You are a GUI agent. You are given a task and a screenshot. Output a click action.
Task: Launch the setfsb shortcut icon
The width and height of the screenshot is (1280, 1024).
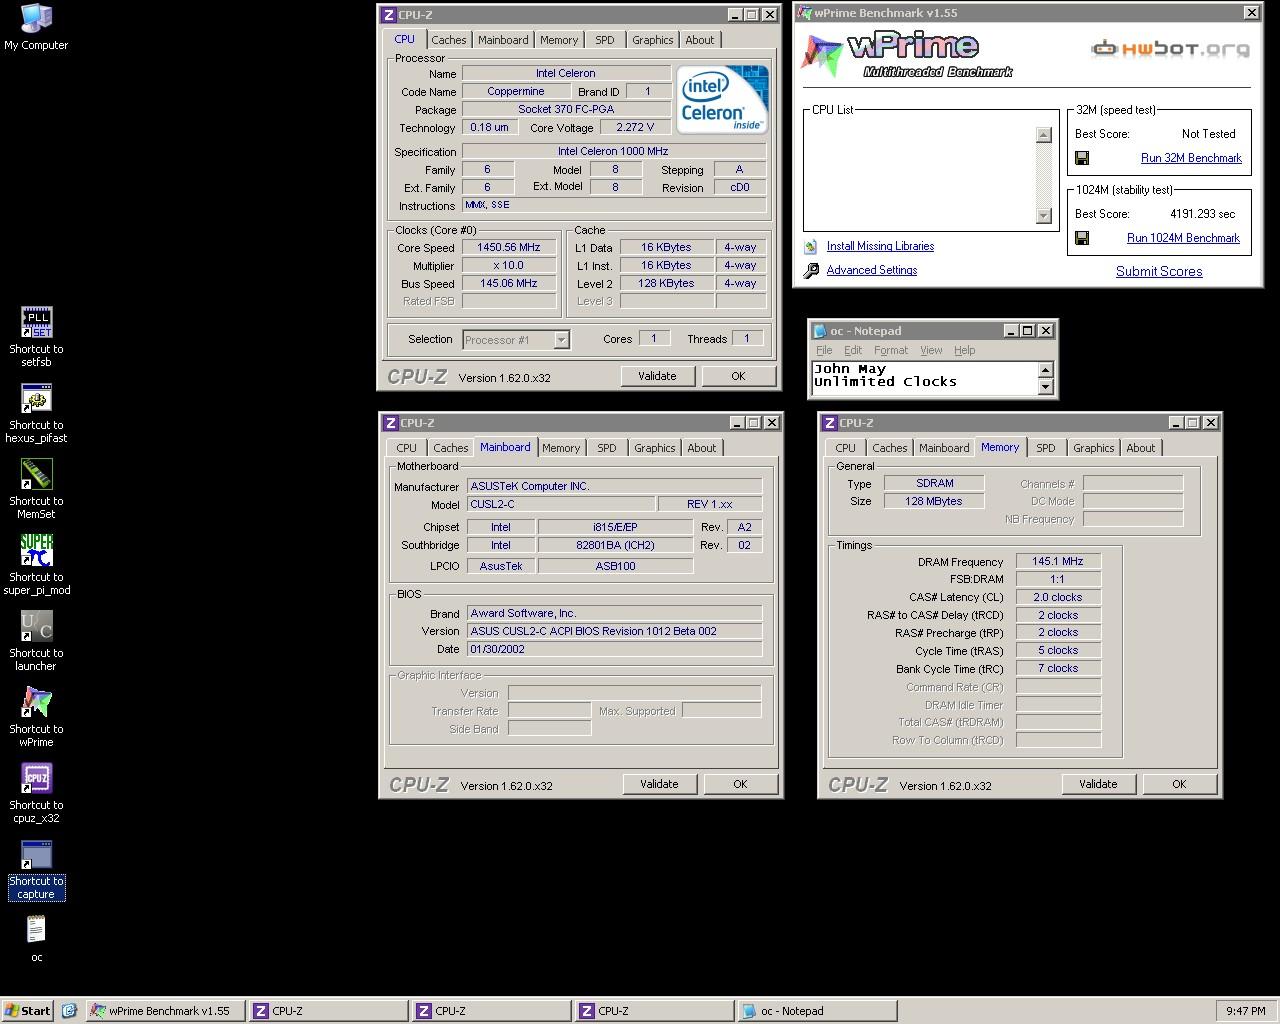tap(36, 322)
